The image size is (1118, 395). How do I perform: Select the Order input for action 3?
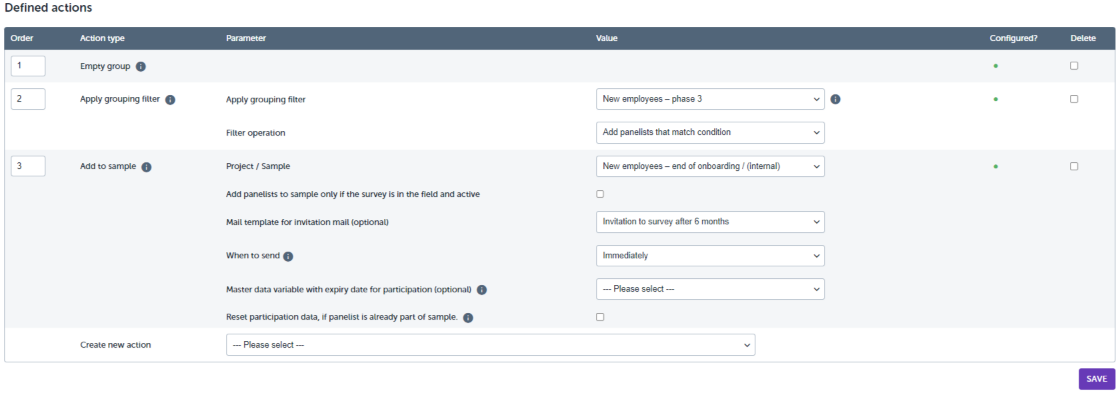[x=29, y=166]
